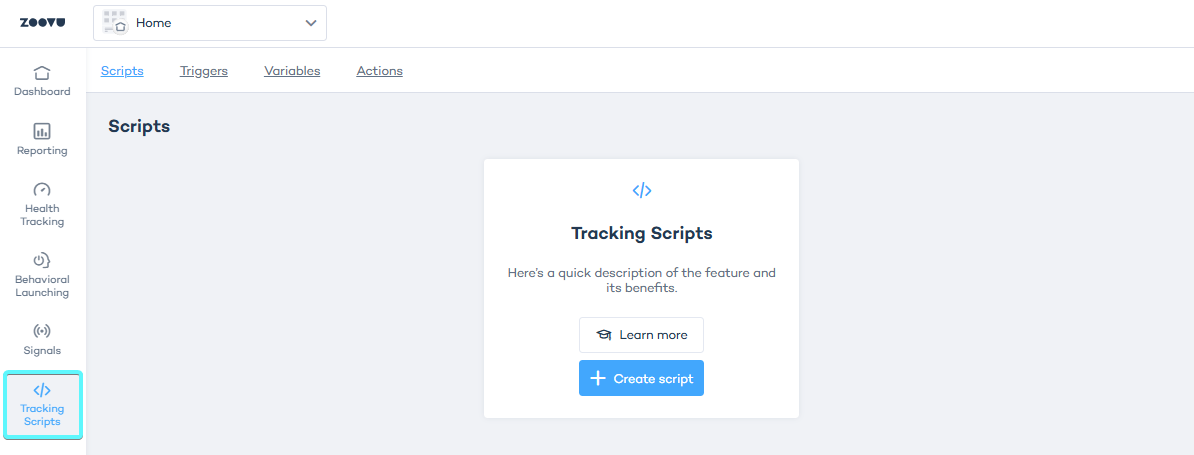Click the Home project thumbnail icon
This screenshot has width=1194, height=455.
pos(115,23)
